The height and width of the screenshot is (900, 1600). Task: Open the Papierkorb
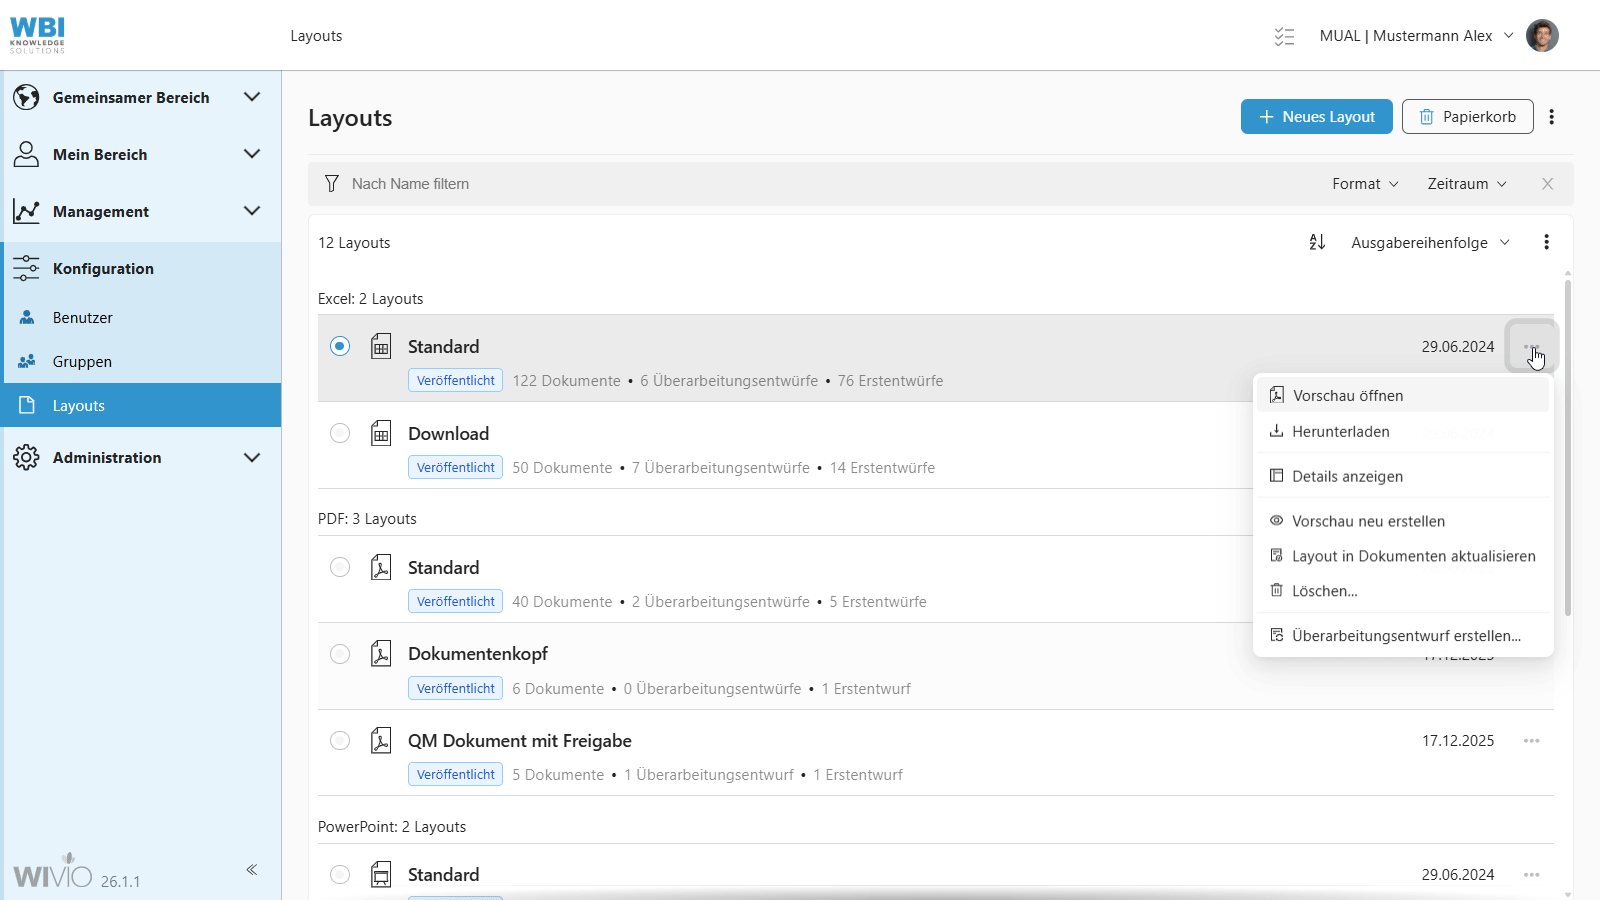point(1467,116)
